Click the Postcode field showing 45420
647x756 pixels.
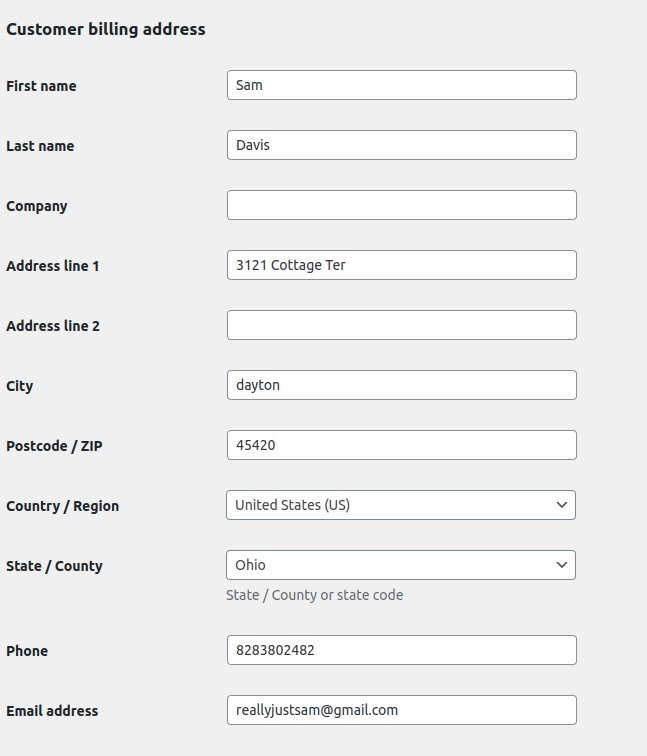click(401, 445)
